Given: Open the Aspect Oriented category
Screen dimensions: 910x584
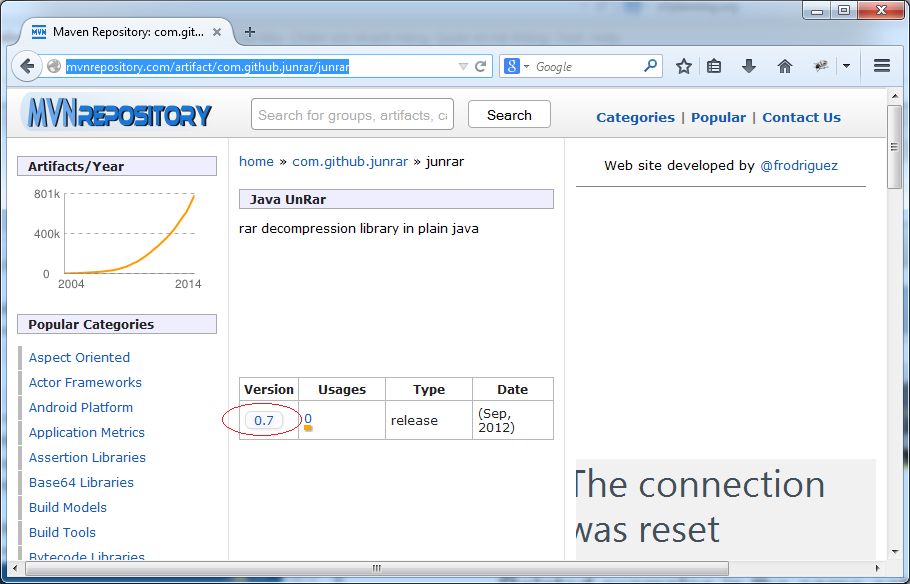Looking at the screenshot, I should 79,358.
